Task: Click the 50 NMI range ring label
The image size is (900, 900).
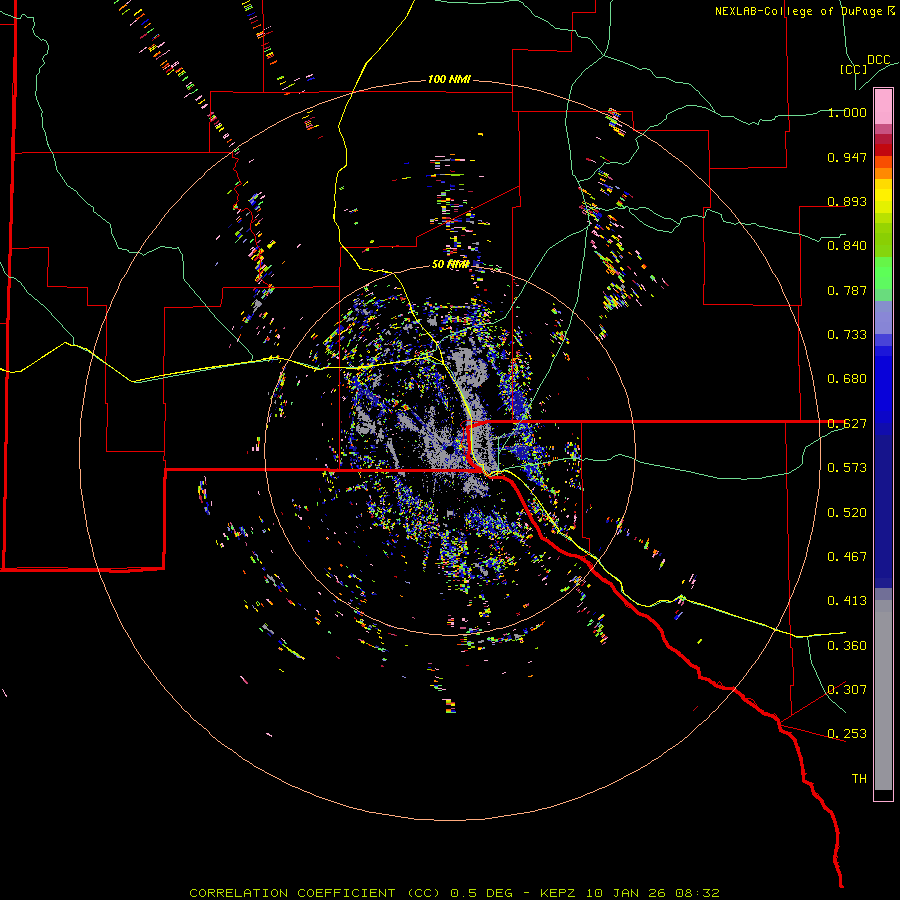Action: (x=451, y=264)
